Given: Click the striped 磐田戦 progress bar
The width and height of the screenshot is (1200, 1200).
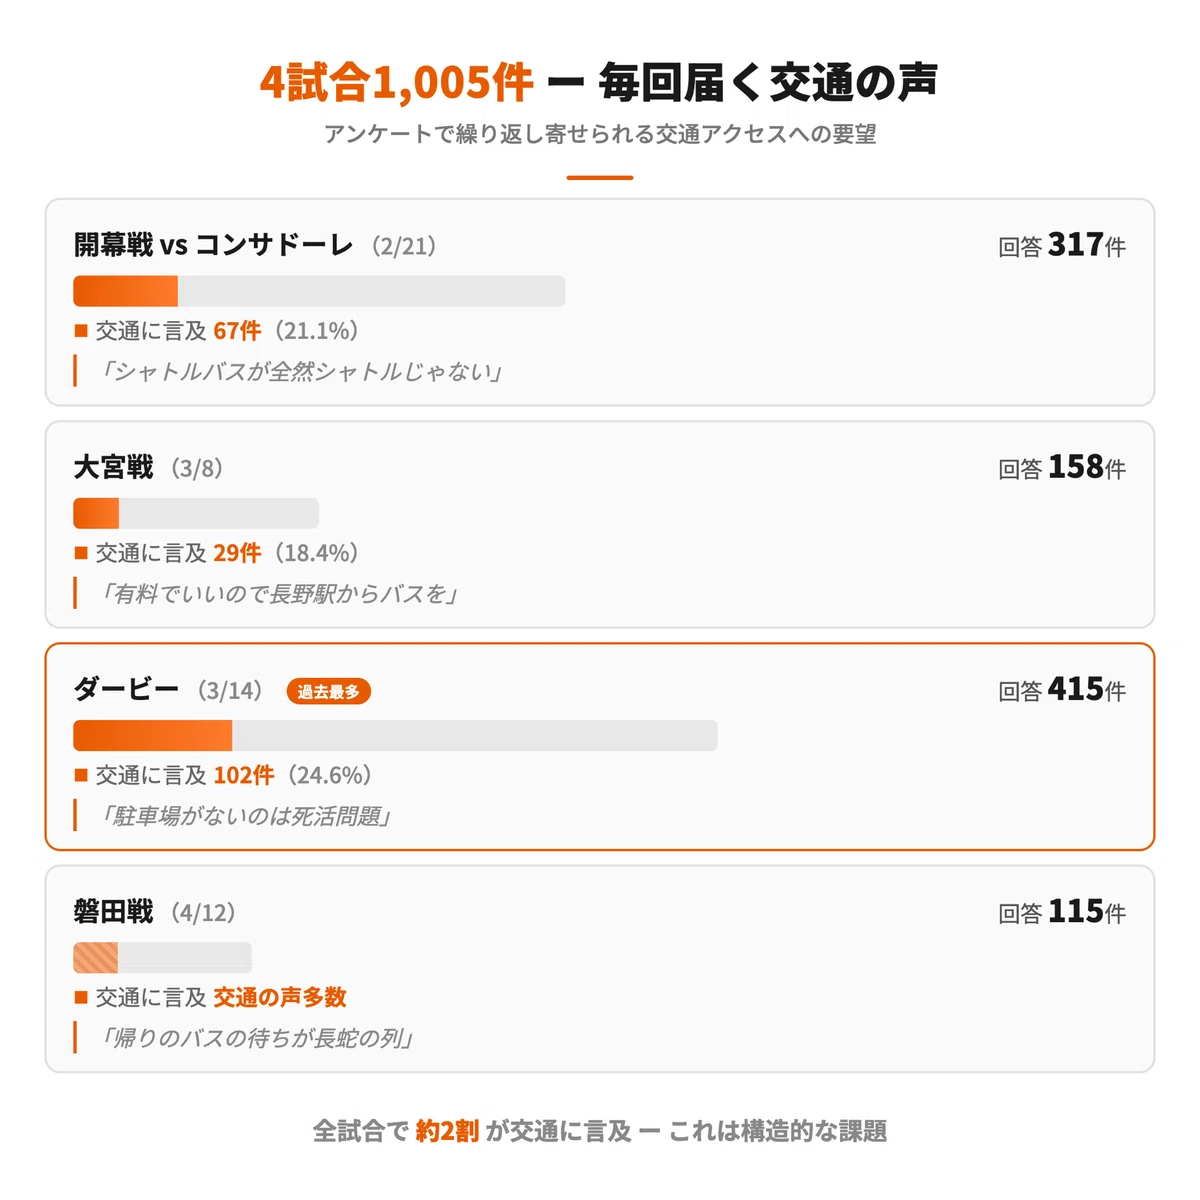Looking at the screenshot, I should (163, 957).
